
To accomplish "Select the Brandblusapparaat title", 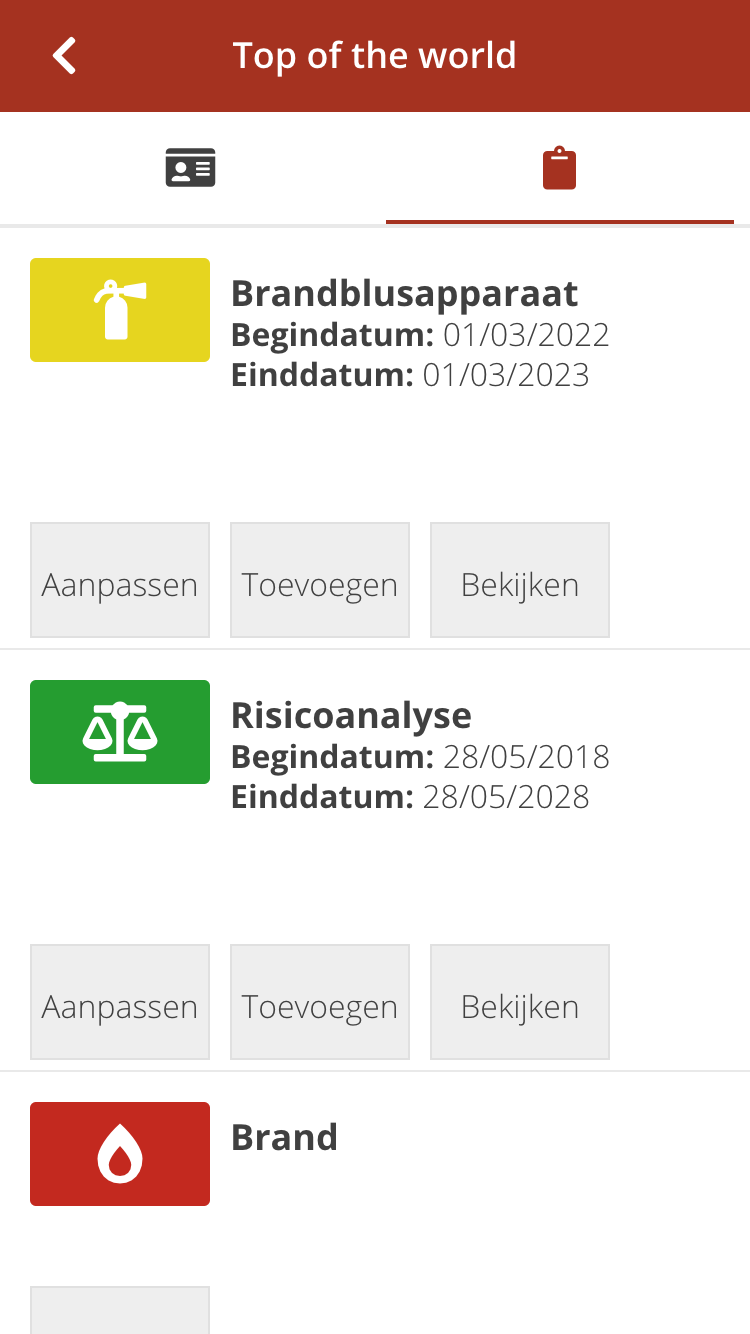I will coord(404,294).
